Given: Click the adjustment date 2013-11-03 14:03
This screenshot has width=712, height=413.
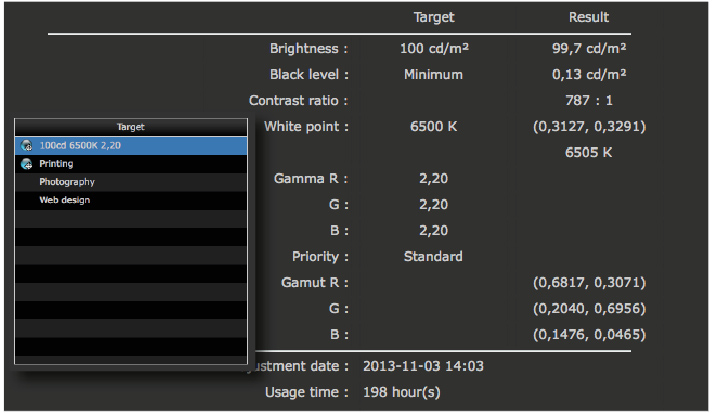Looking at the screenshot, I should coord(423,366).
